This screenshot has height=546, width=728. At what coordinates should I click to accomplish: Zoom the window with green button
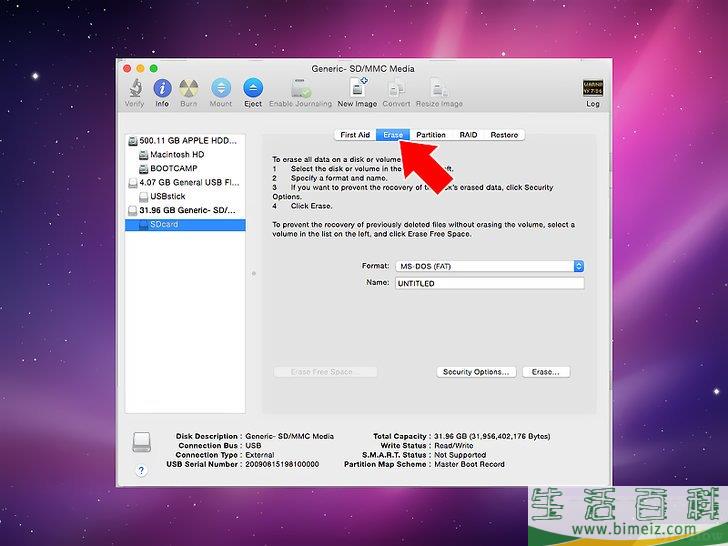pos(154,69)
